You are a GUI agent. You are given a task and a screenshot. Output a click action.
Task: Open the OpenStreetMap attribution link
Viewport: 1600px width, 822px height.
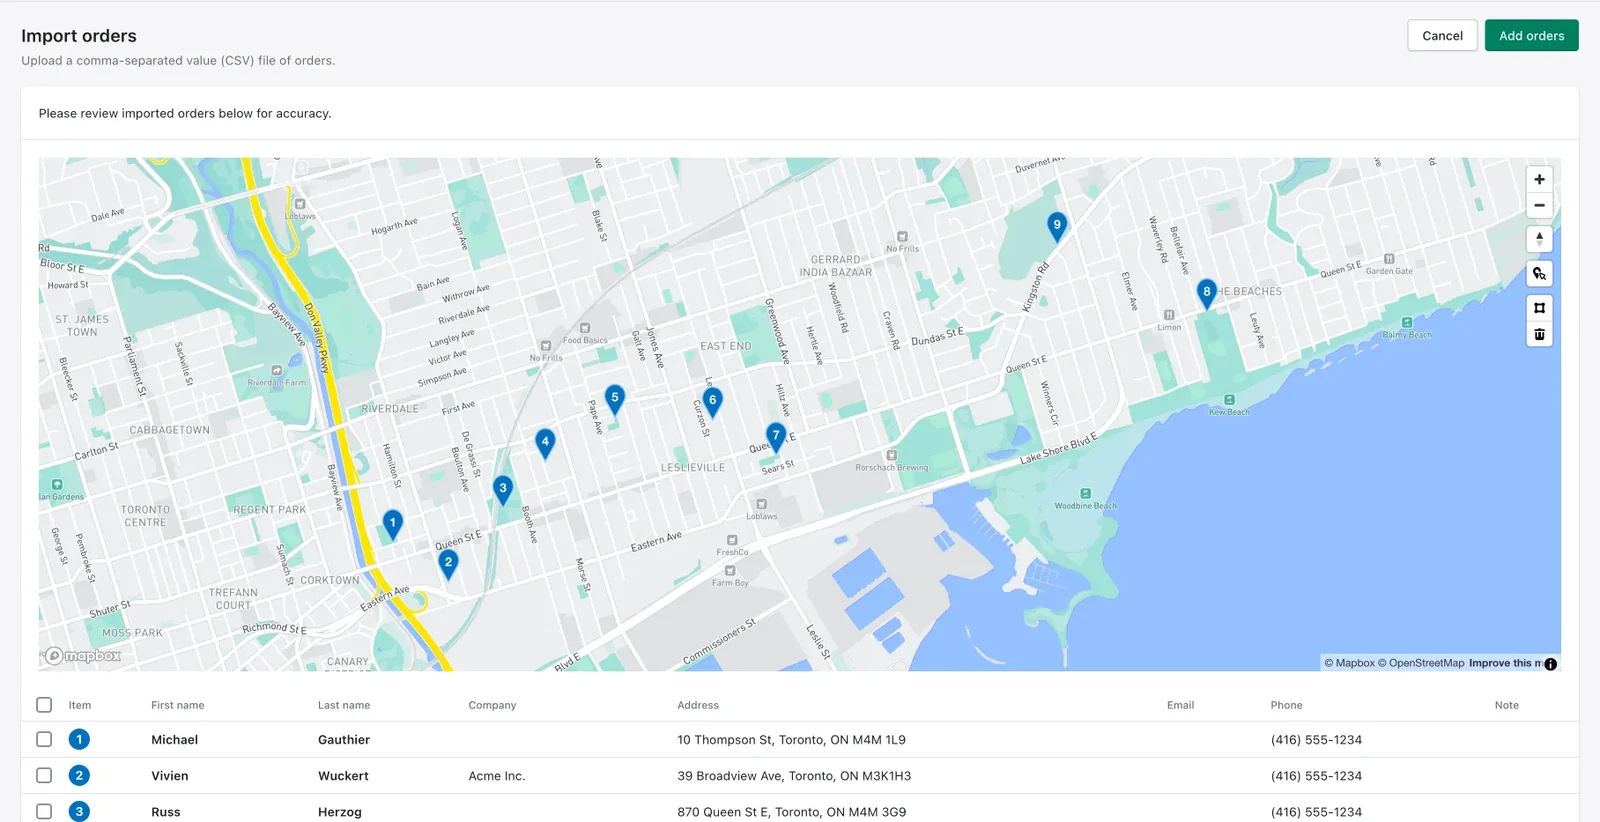pos(1421,664)
